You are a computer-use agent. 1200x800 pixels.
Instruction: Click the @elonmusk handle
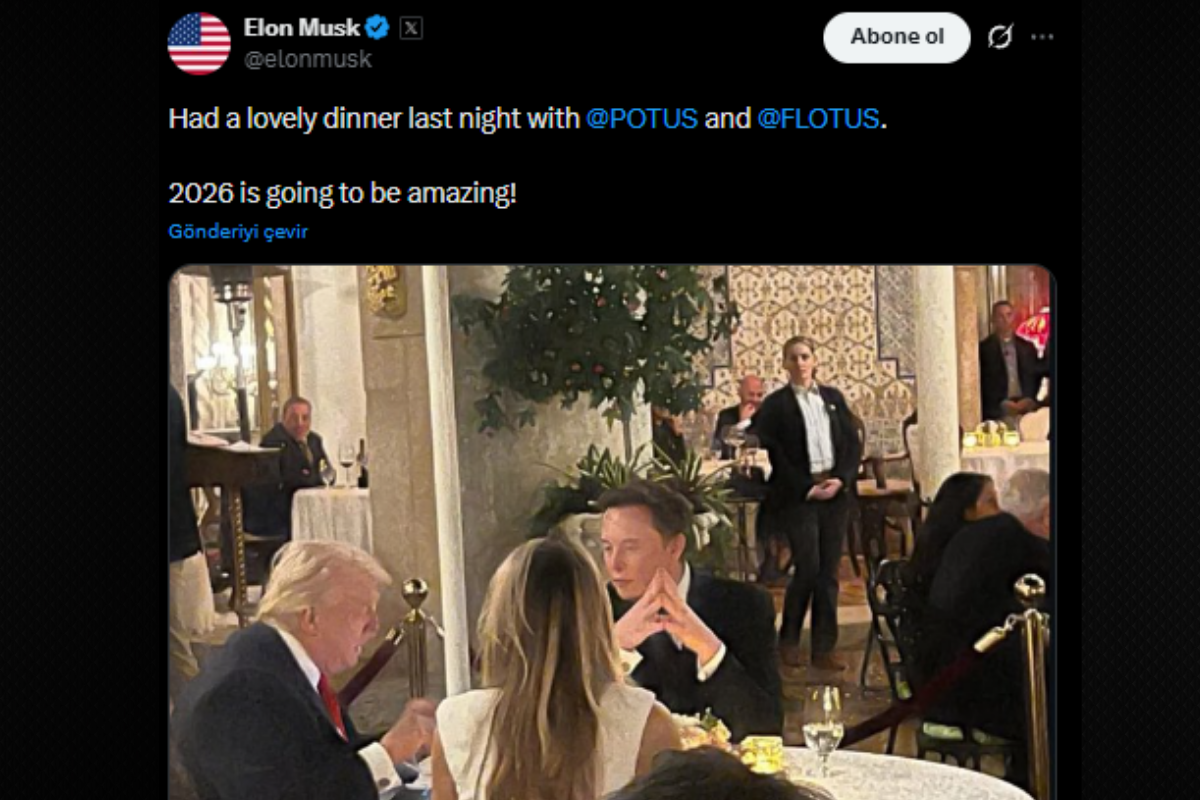click(308, 59)
